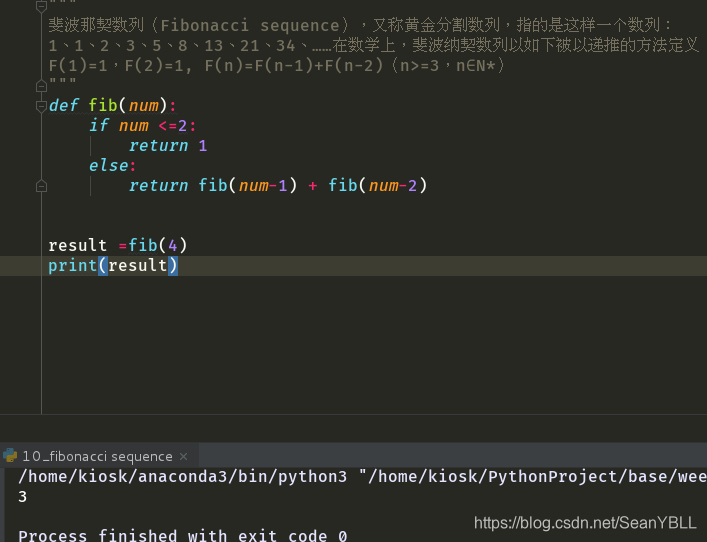
Task: Select the 10_fibonacci sequence run tab
Action: click(x=97, y=456)
